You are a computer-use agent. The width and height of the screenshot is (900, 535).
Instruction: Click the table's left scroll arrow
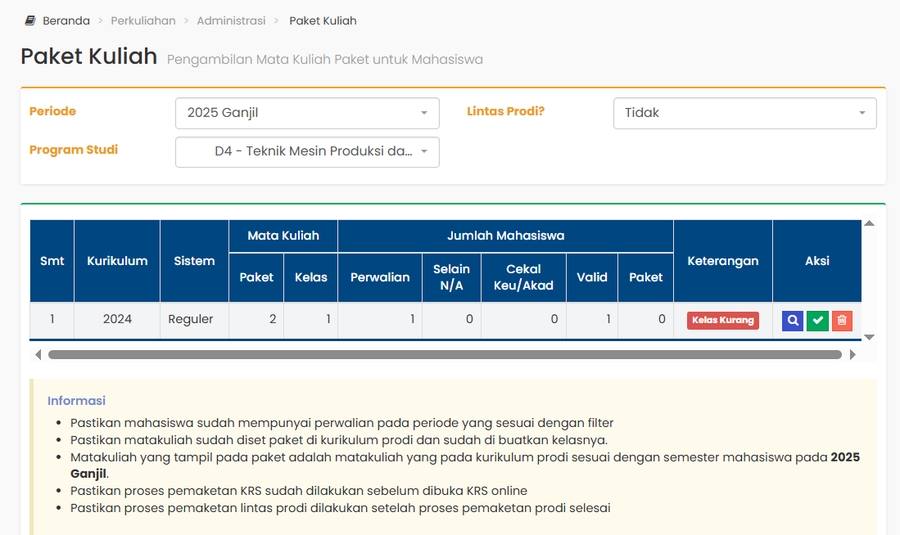(x=38, y=355)
